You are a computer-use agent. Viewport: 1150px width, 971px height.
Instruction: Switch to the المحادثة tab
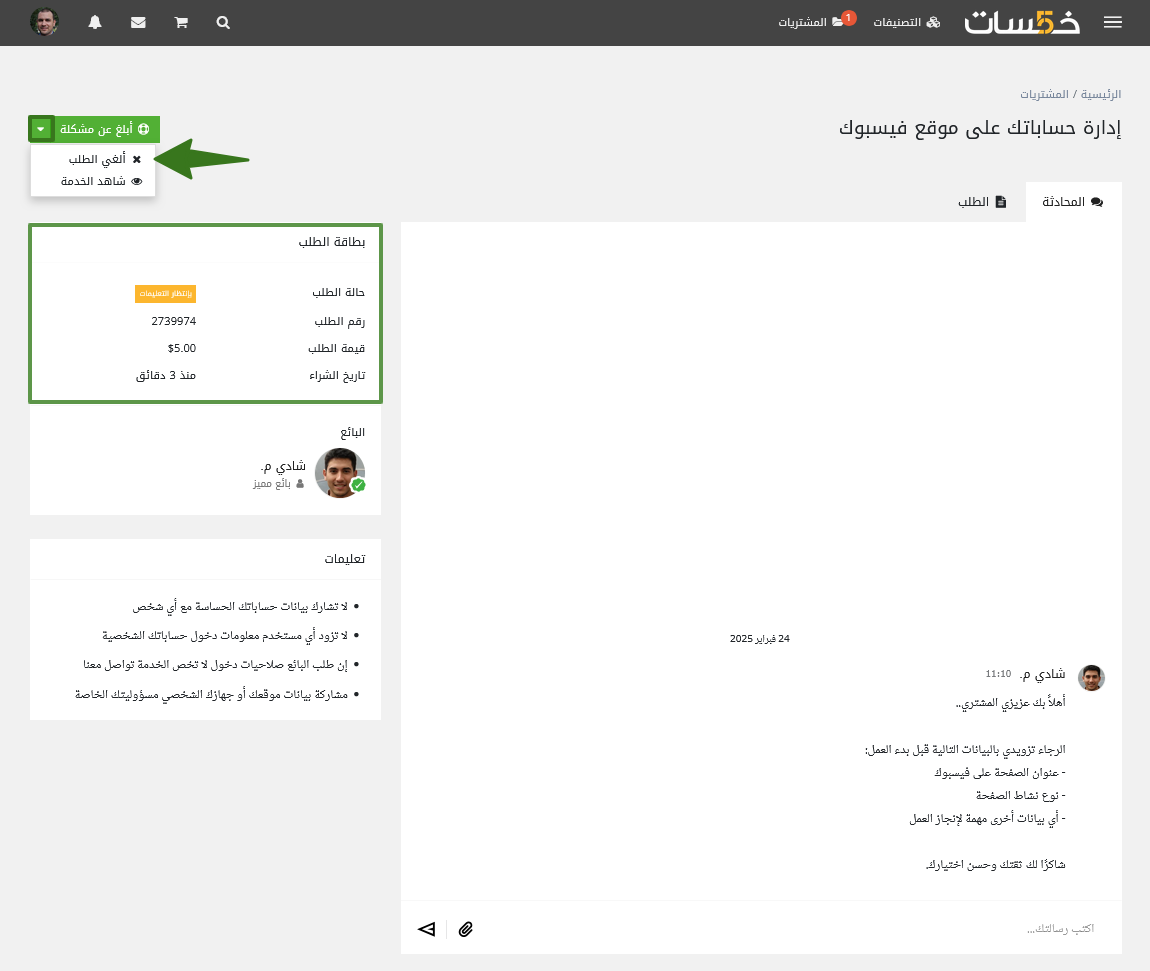coord(1073,202)
